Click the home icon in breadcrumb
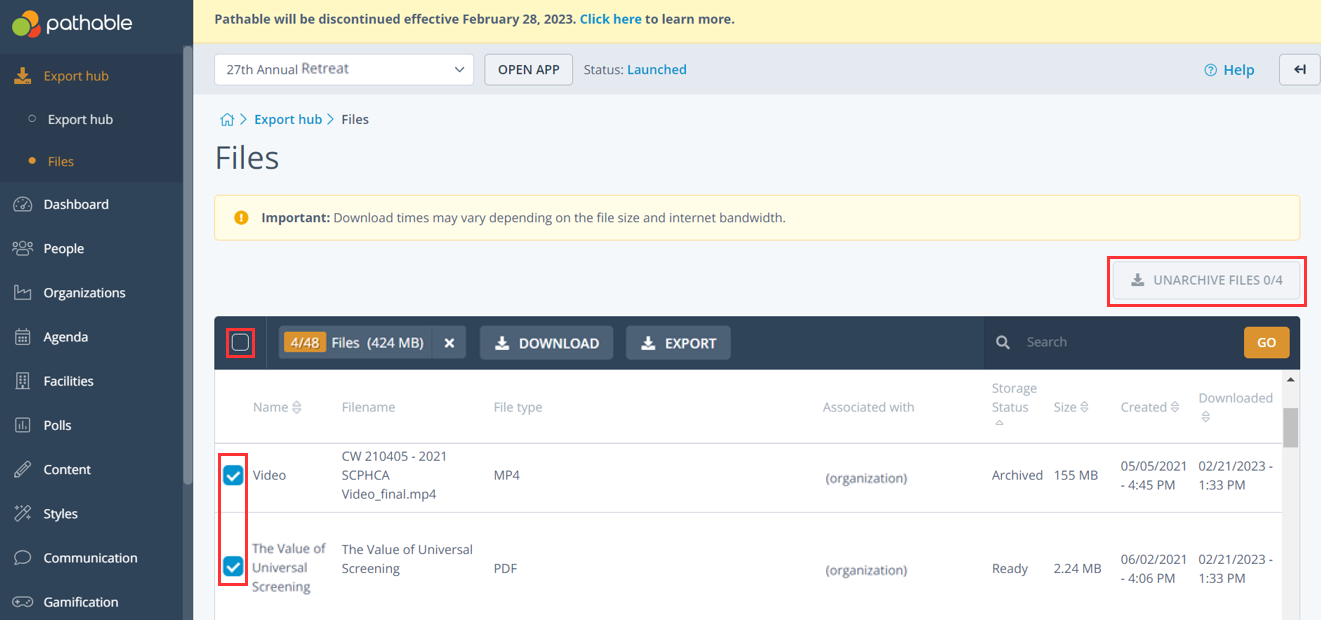This screenshot has height=620, width=1321. click(226, 119)
